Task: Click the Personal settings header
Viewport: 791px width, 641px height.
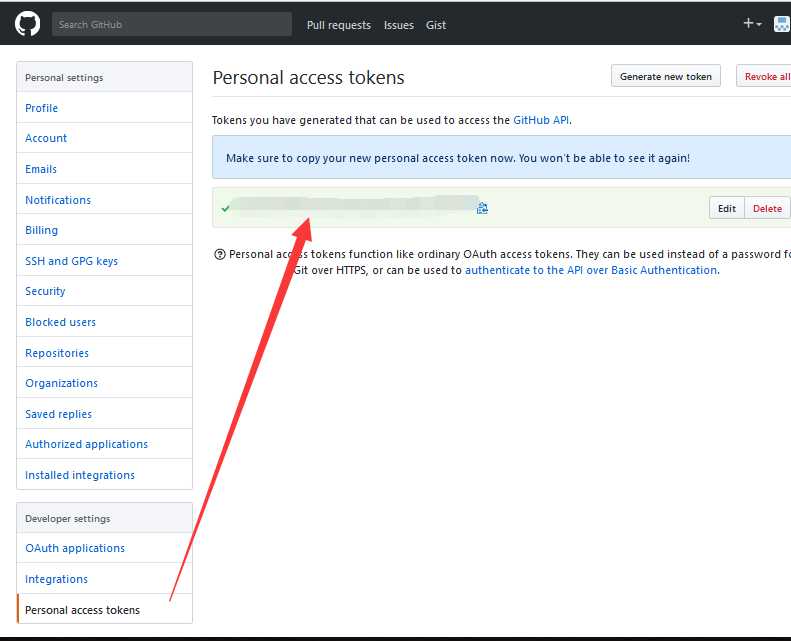Action: click(104, 77)
